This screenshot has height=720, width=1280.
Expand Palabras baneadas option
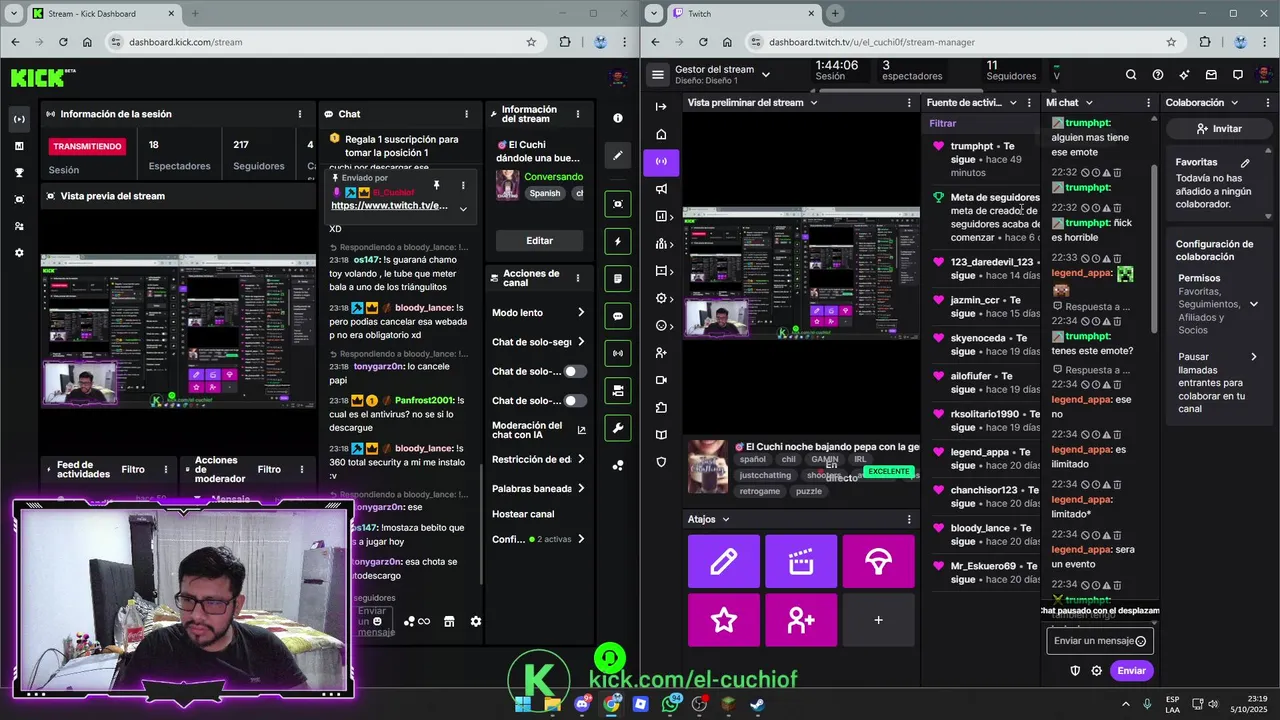(x=581, y=488)
